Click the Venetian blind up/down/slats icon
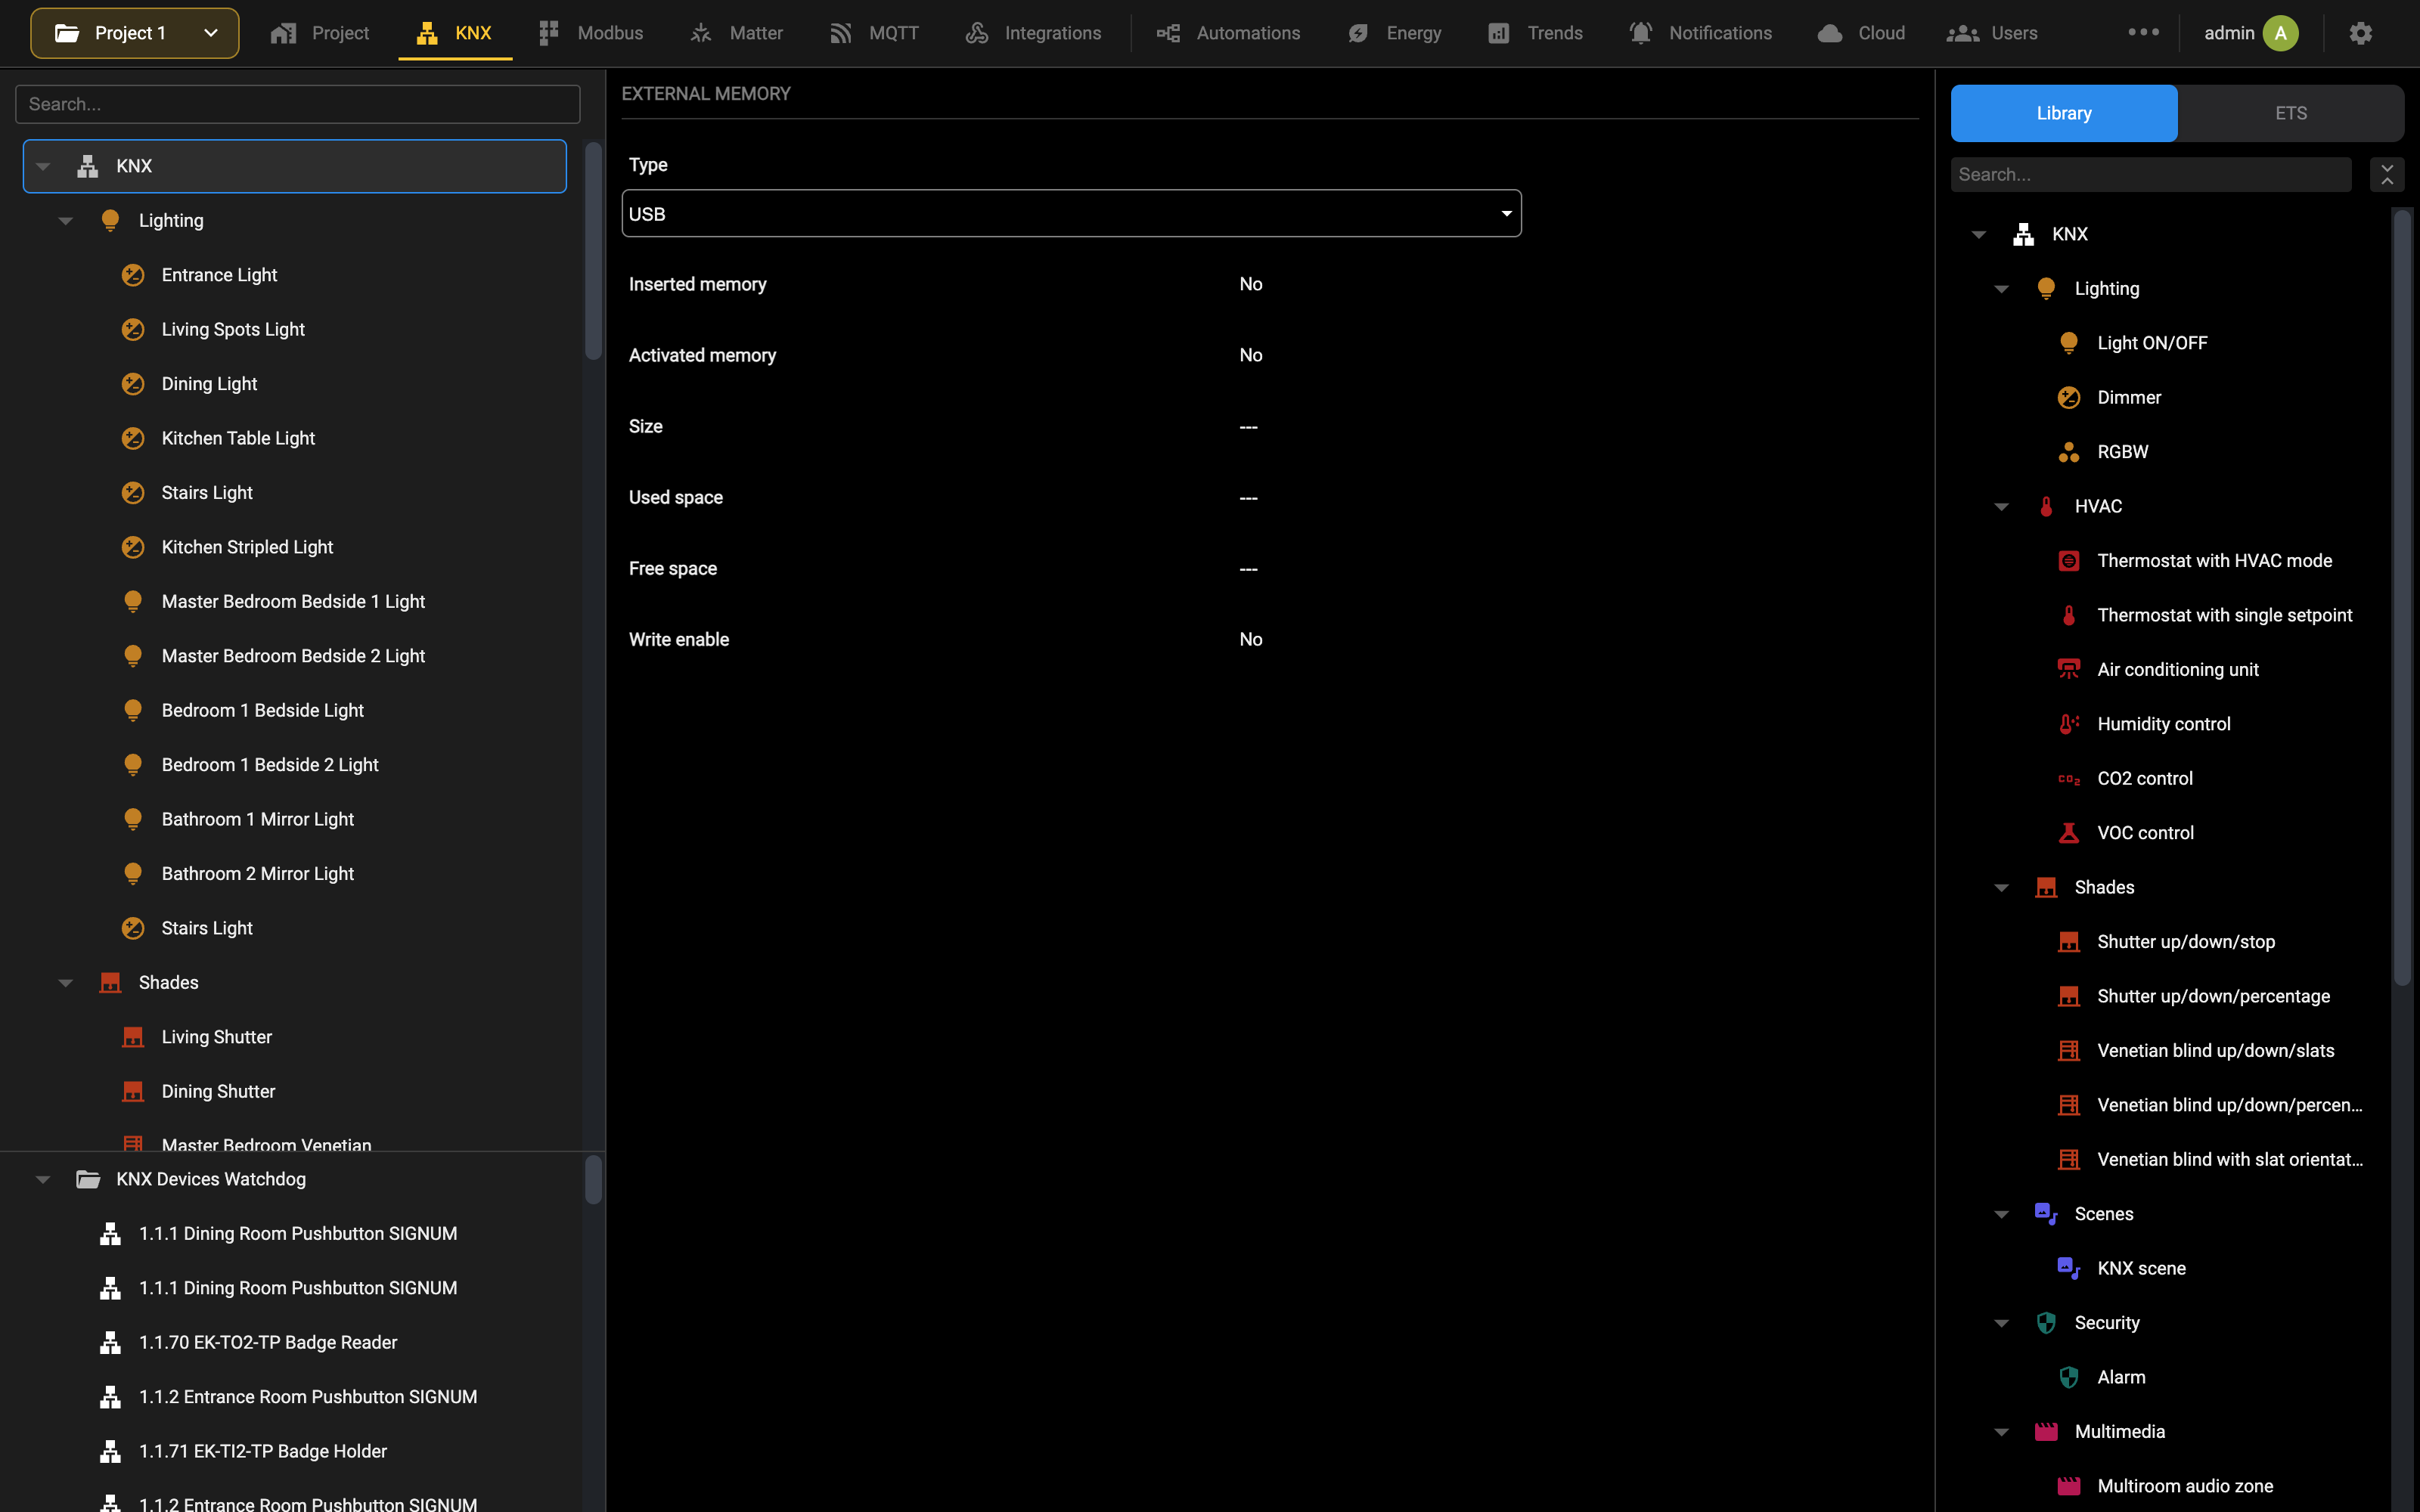2420x1512 pixels. tap(2068, 1051)
